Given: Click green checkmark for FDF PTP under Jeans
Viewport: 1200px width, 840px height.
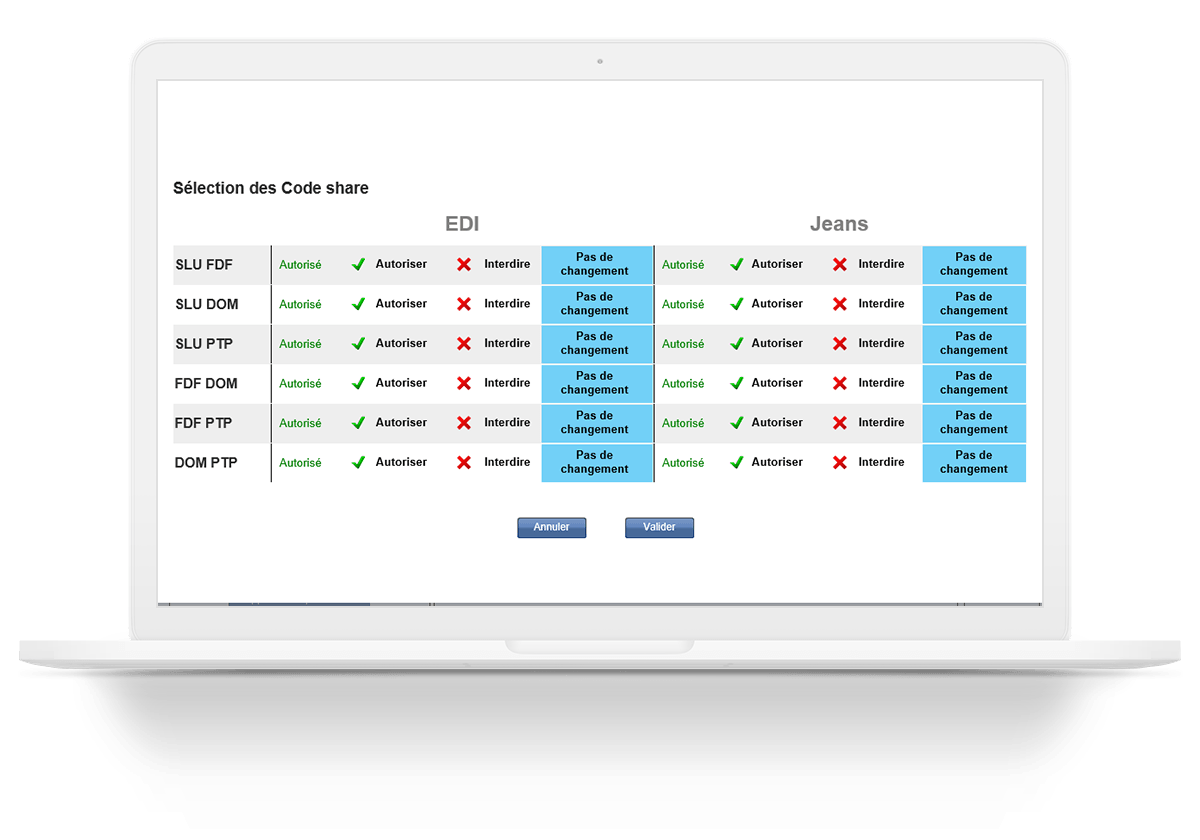Looking at the screenshot, I should (x=737, y=423).
